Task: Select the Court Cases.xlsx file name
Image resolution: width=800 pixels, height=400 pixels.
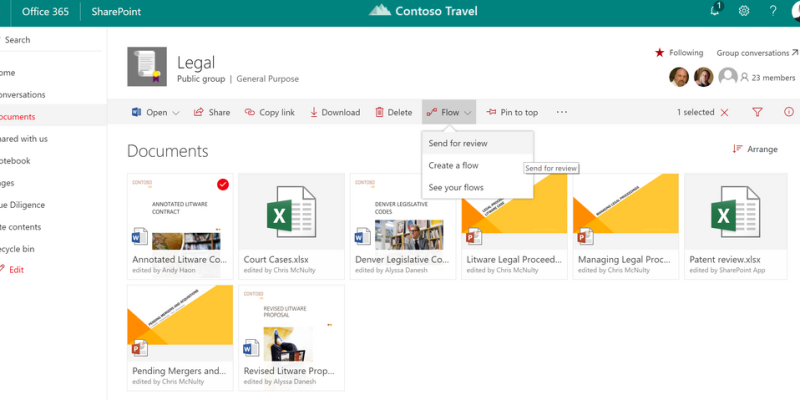Action: tap(276, 259)
